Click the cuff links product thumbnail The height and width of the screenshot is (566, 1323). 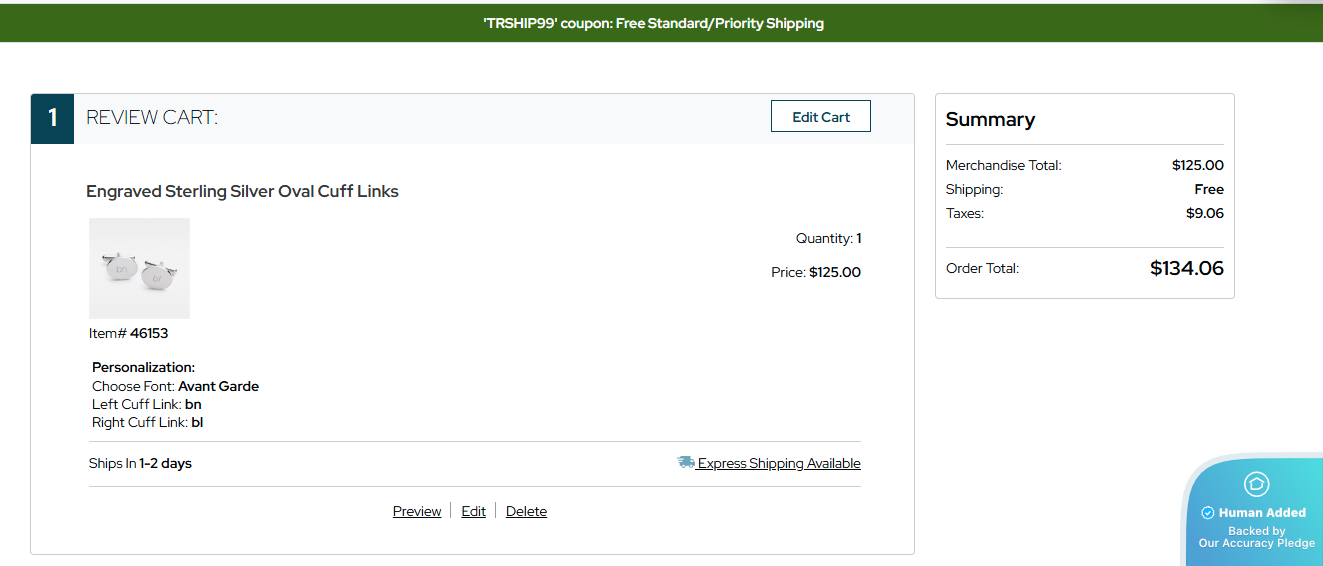(139, 268)
